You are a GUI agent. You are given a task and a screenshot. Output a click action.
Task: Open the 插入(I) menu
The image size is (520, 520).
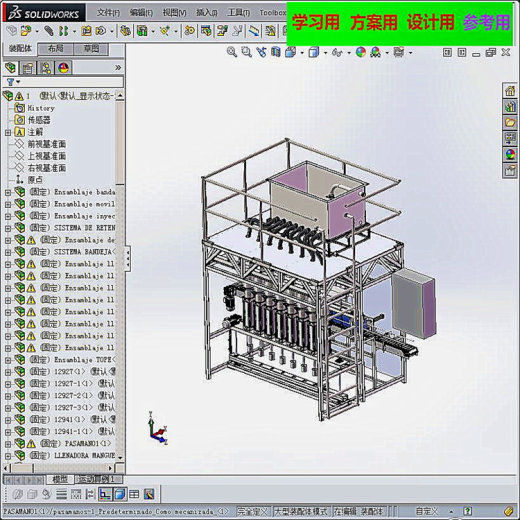(x=207, y=13)
